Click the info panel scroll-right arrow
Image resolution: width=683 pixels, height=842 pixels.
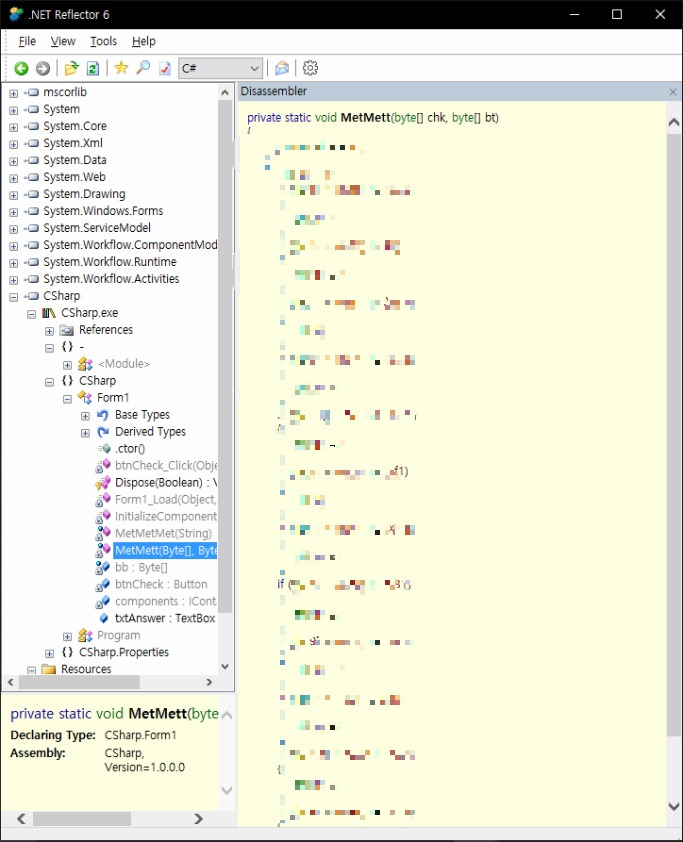tap(198, 819)
